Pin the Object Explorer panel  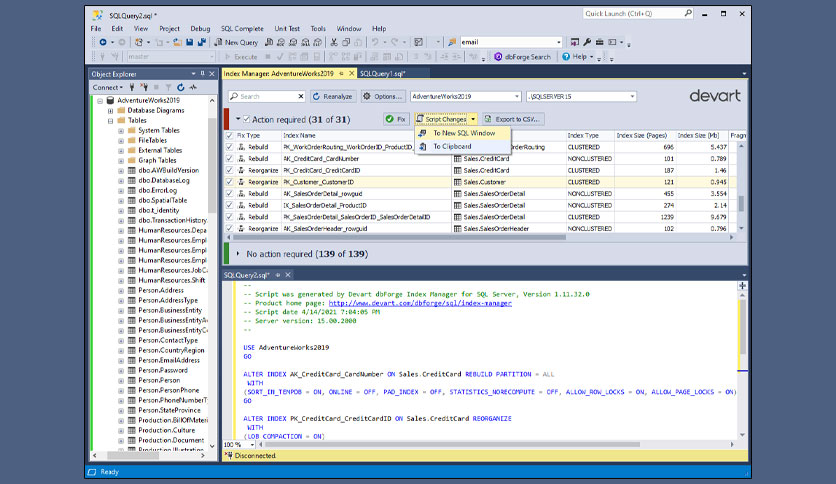pyautogui.click(x=203, y=74)
